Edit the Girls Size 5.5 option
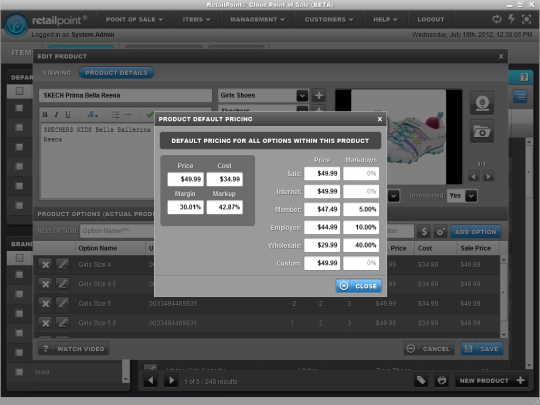Viewport: 540px width, 405px height. (62, 323)
